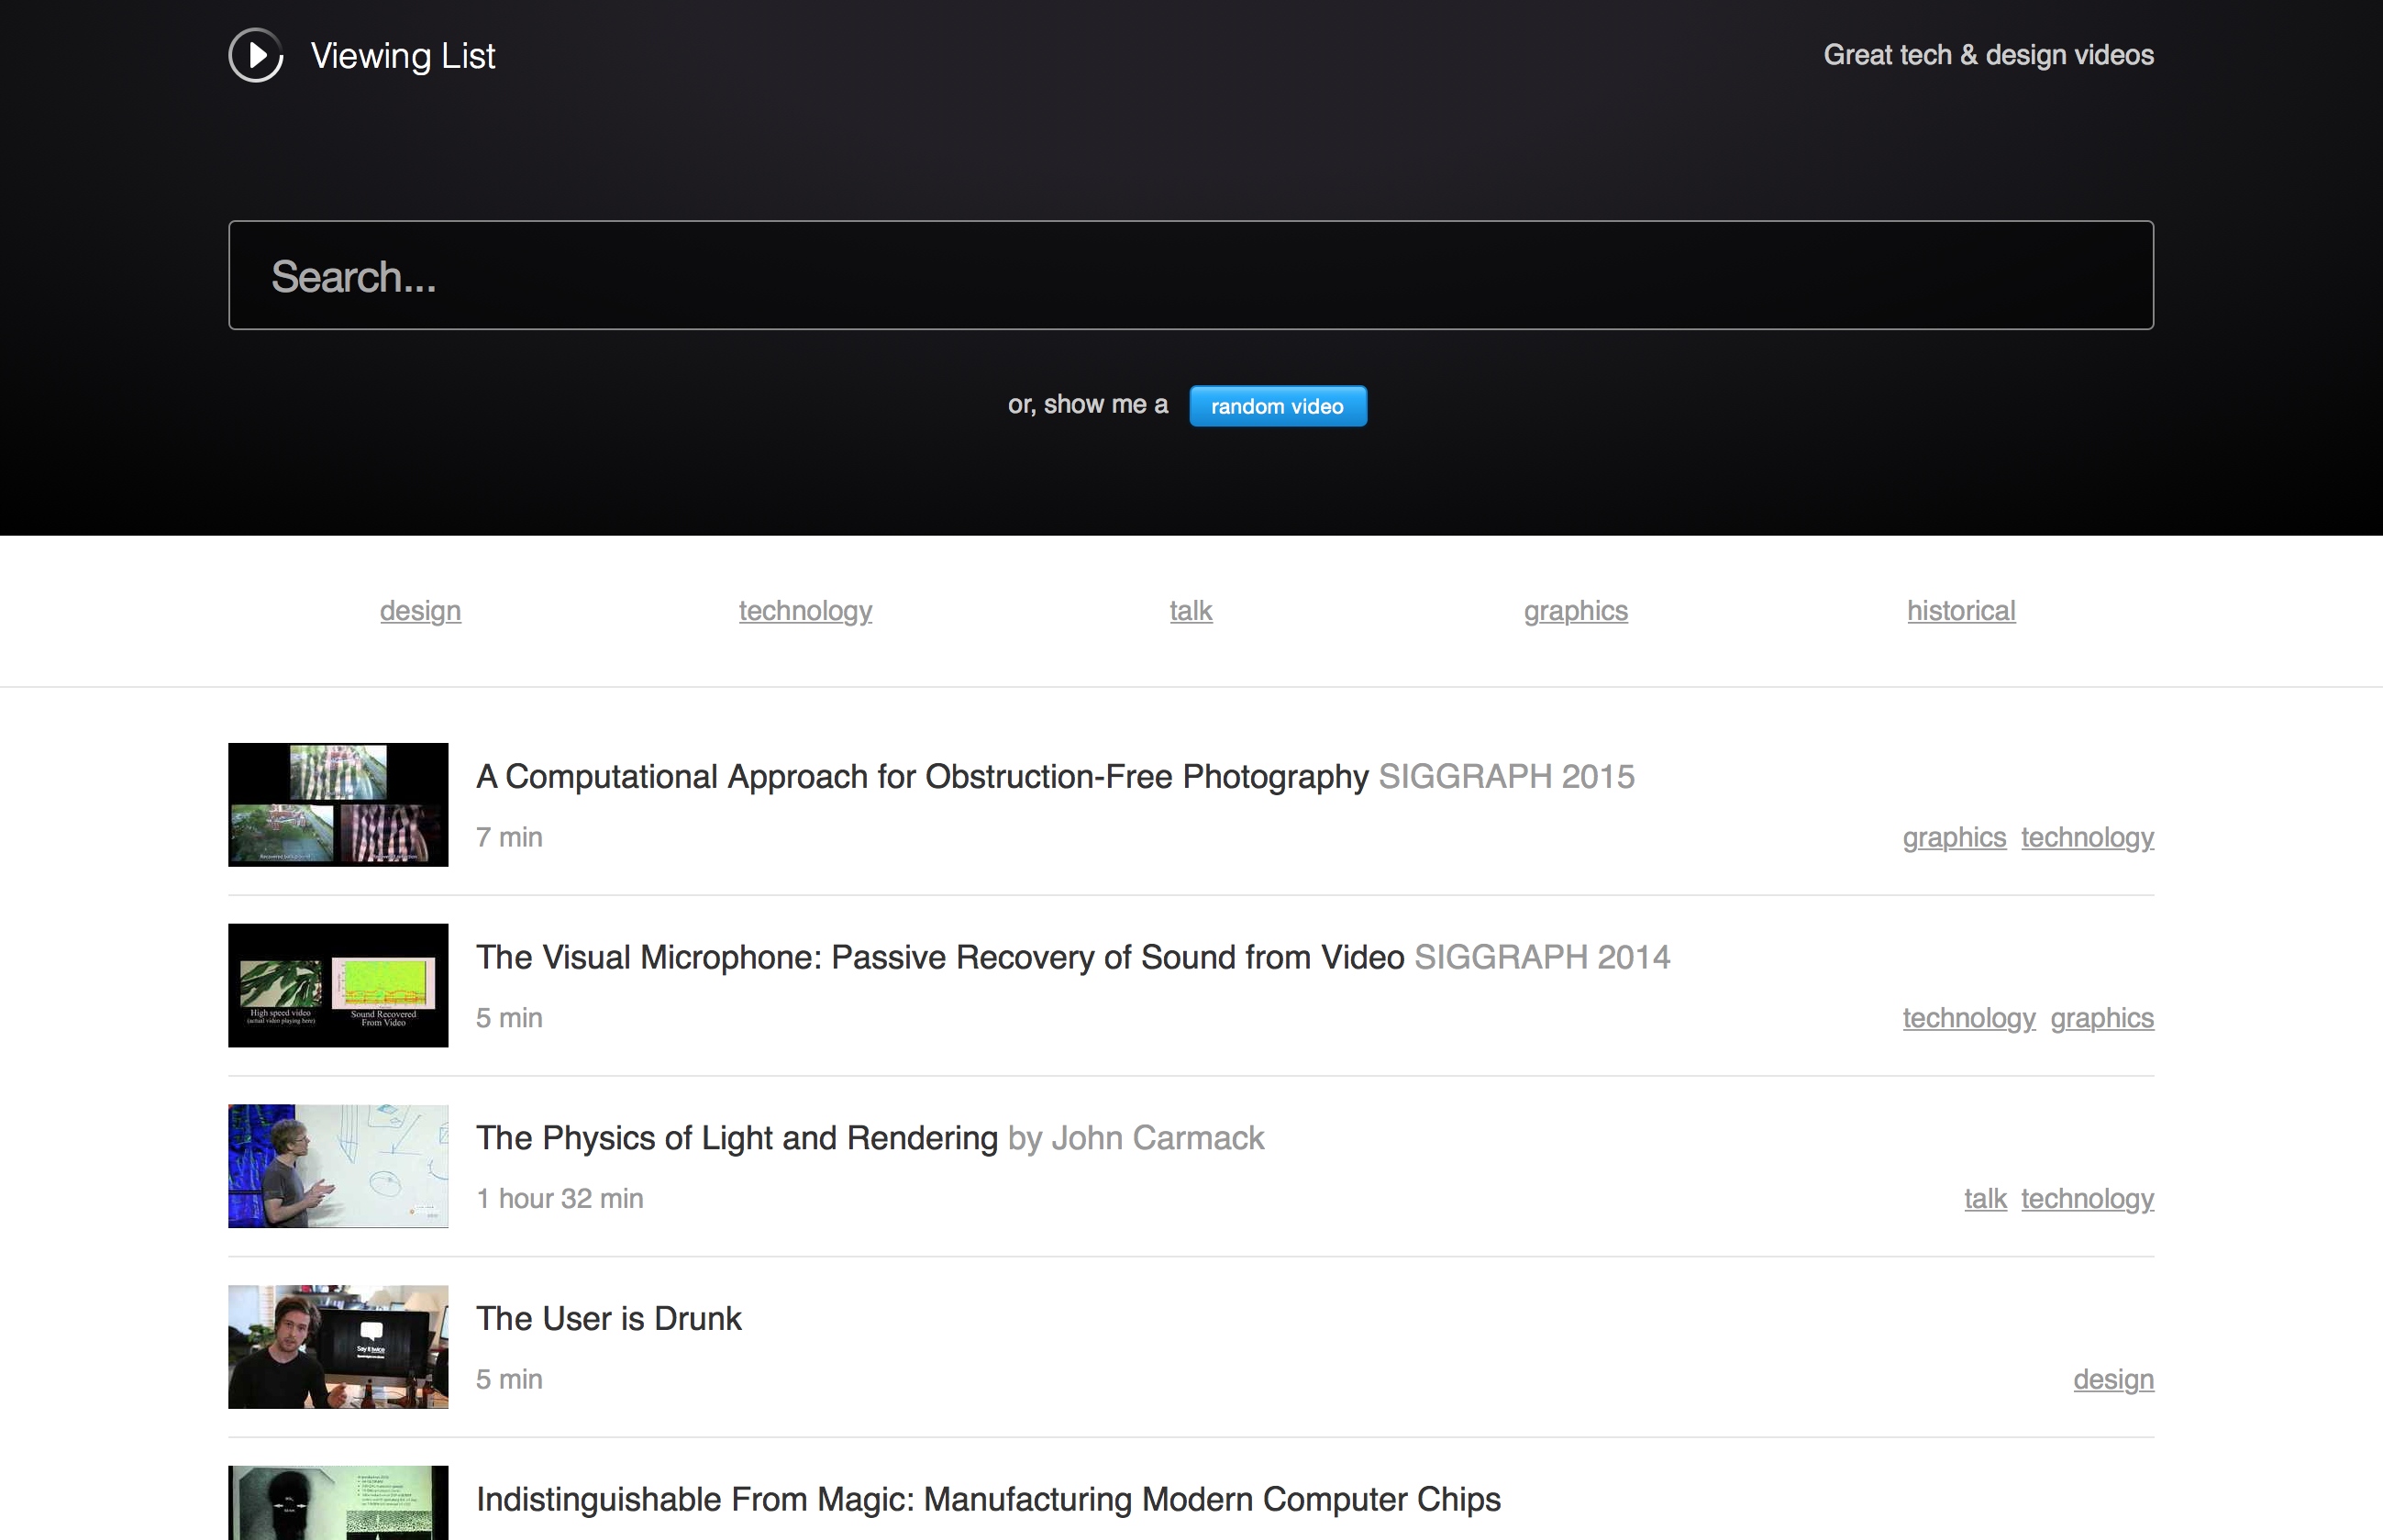Viewport: 2383px width, 1540px height.
Task: Open 'The User is Drunk' video
Action: click(x=608, y=1318)
